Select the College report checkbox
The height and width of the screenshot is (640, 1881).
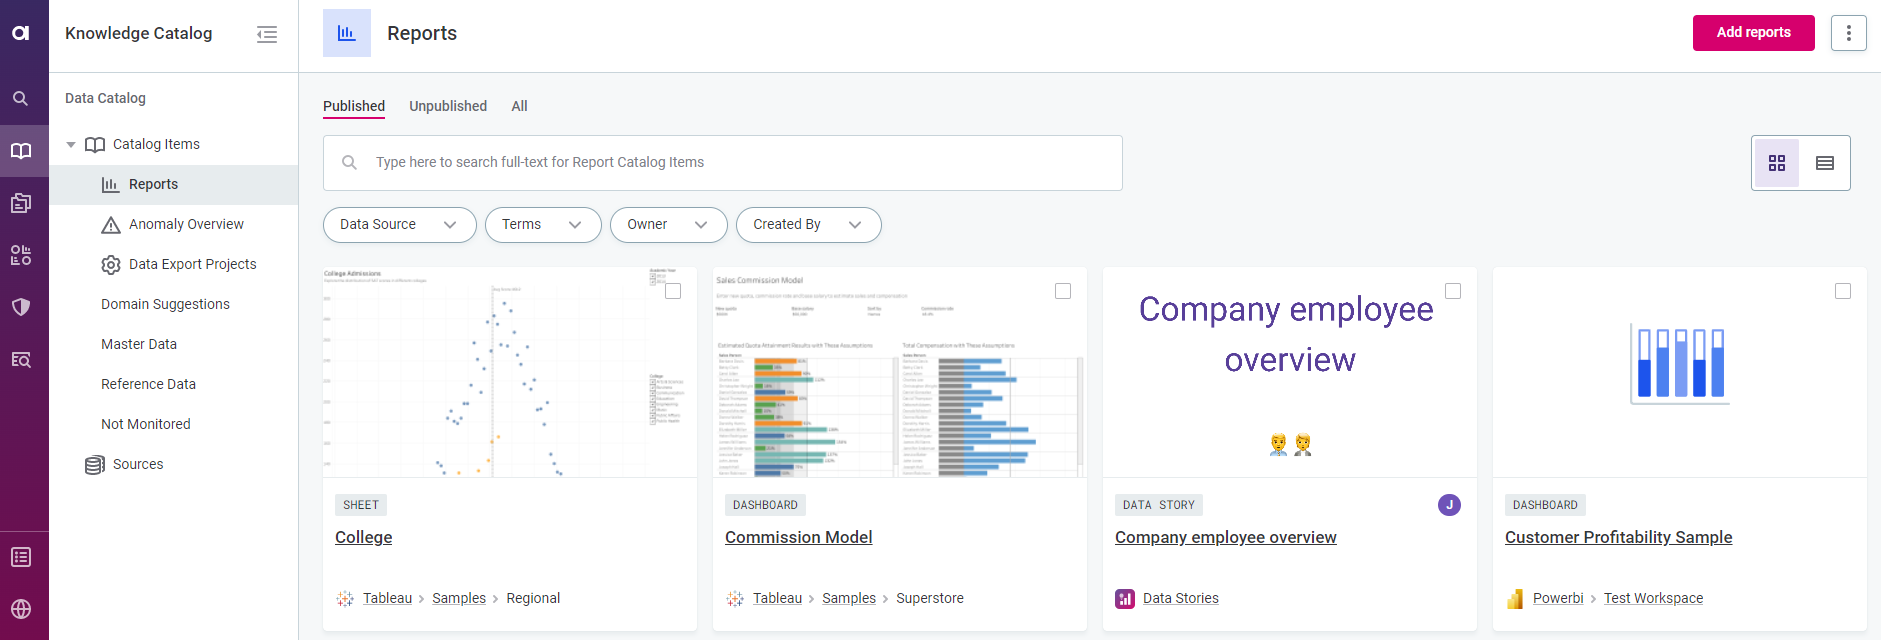(x=673, y=291)
